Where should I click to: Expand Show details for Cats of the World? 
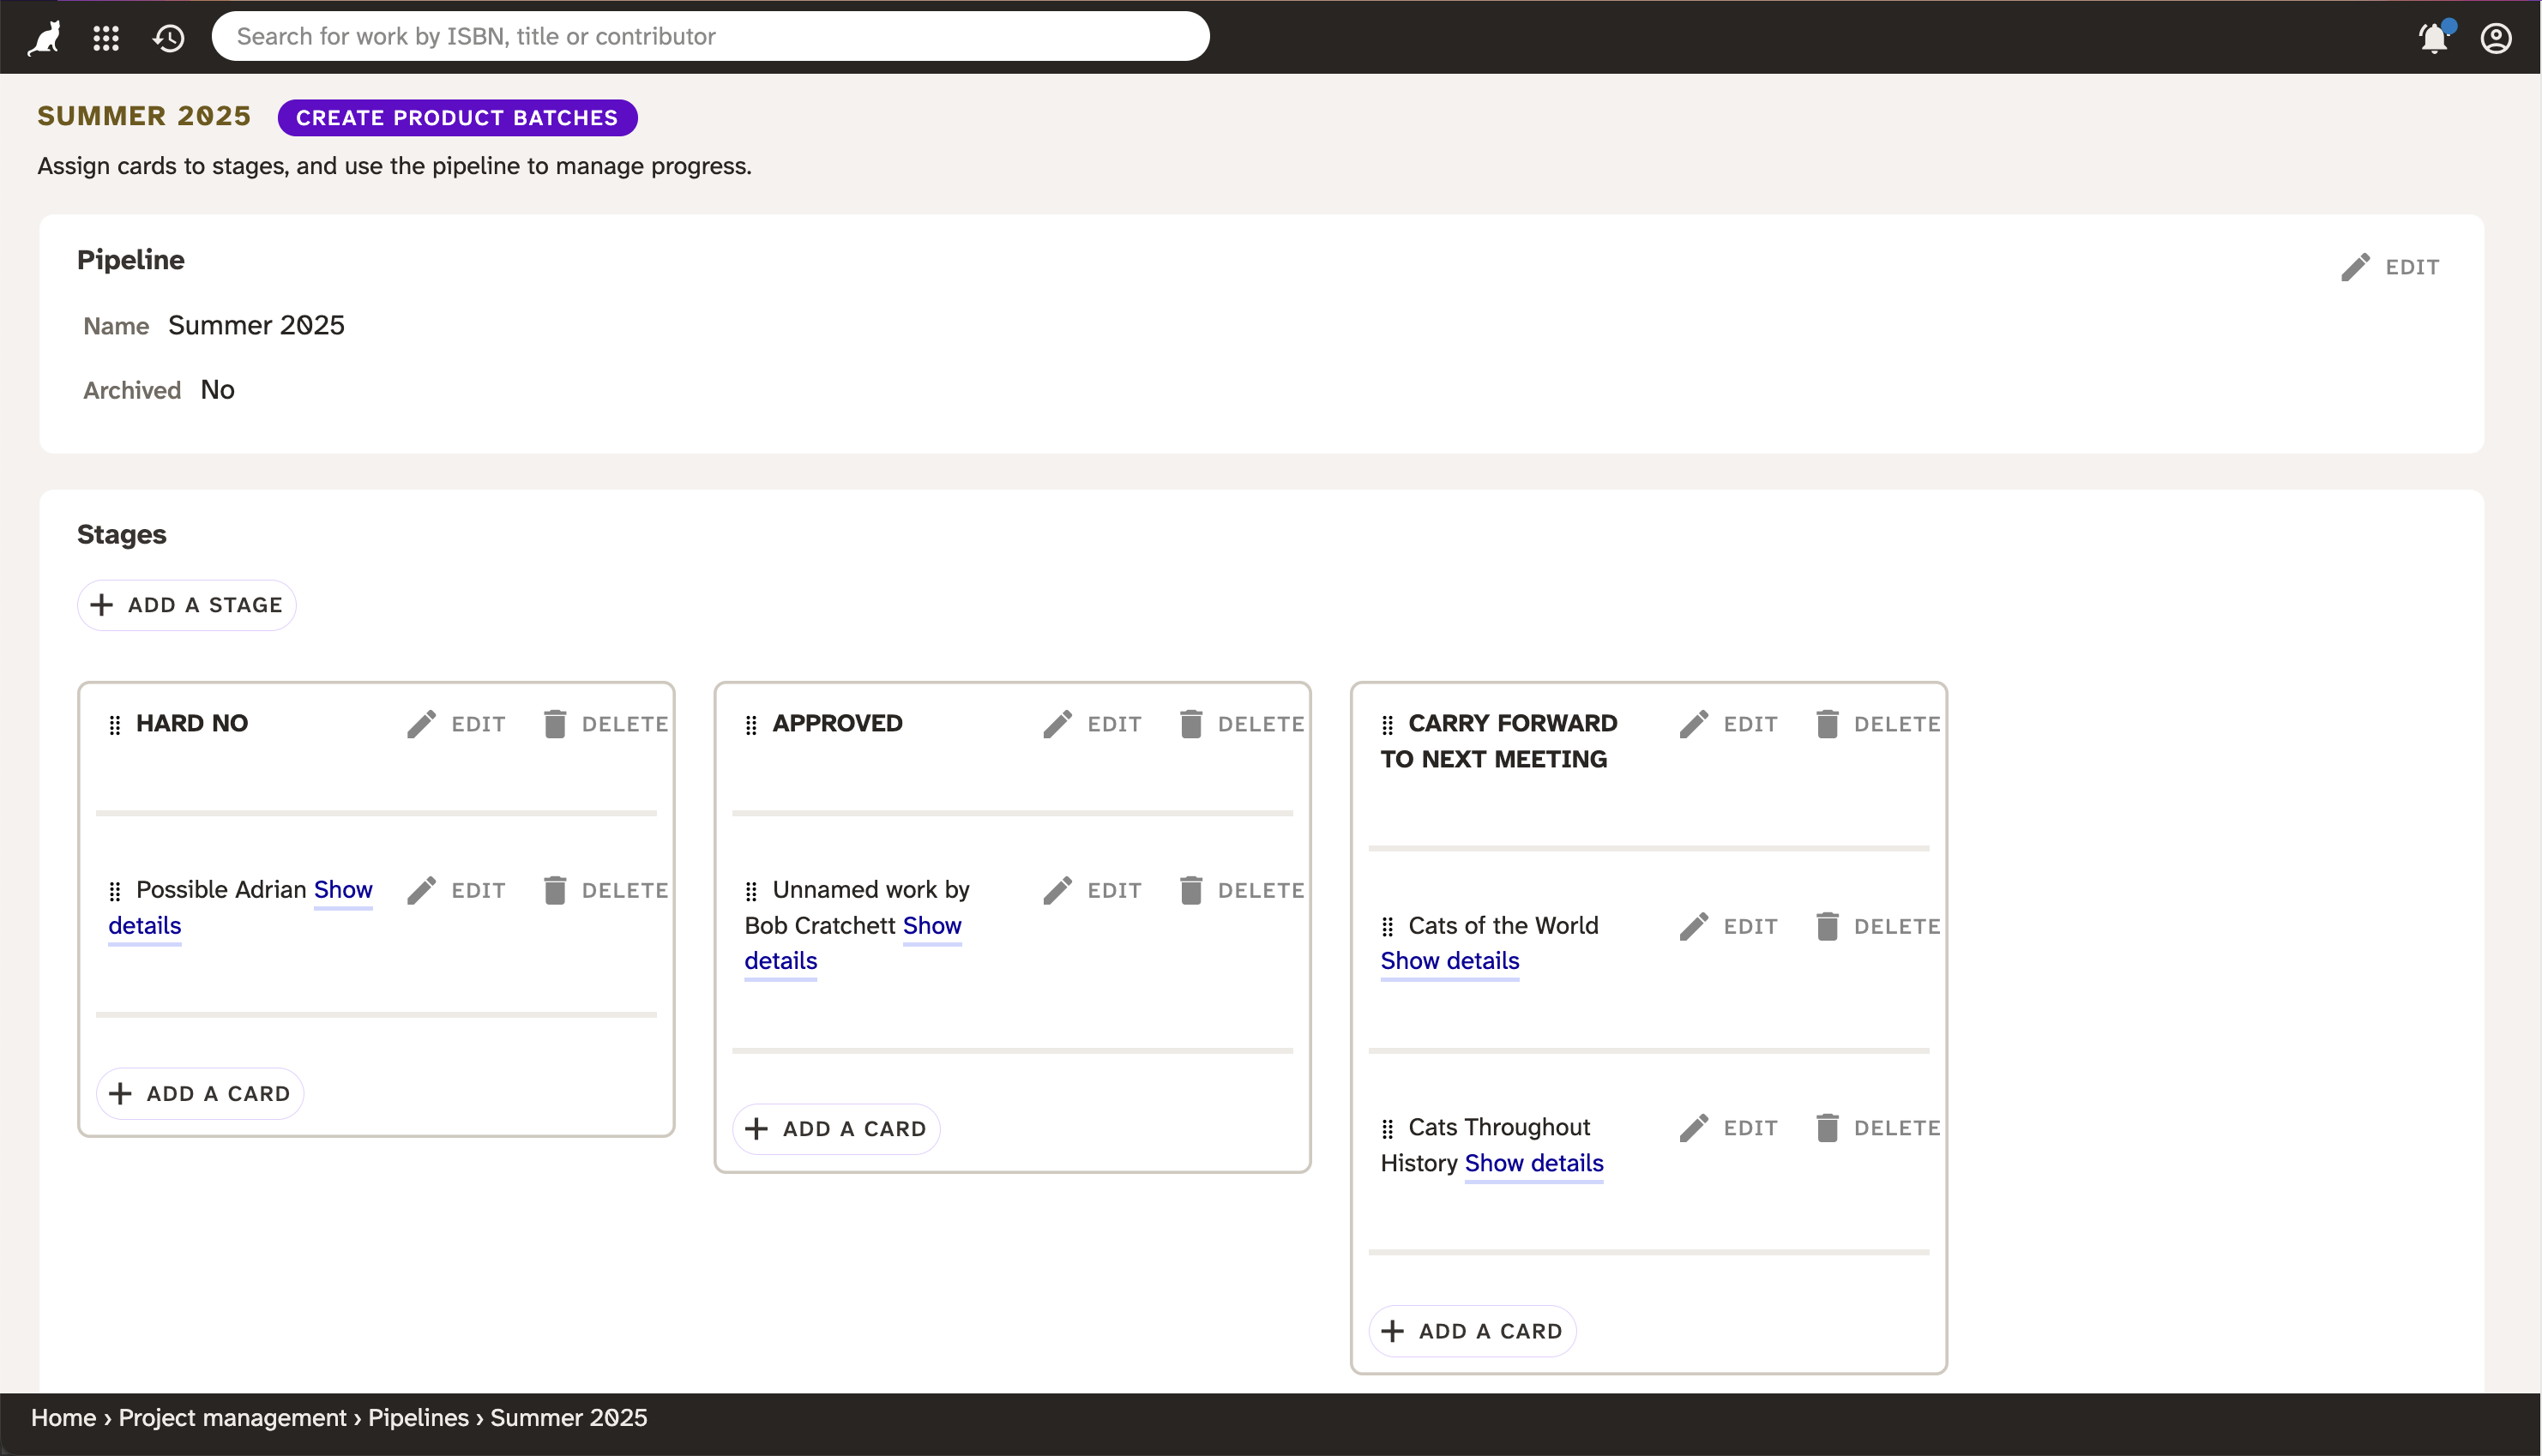click(x=1449, y=961)
